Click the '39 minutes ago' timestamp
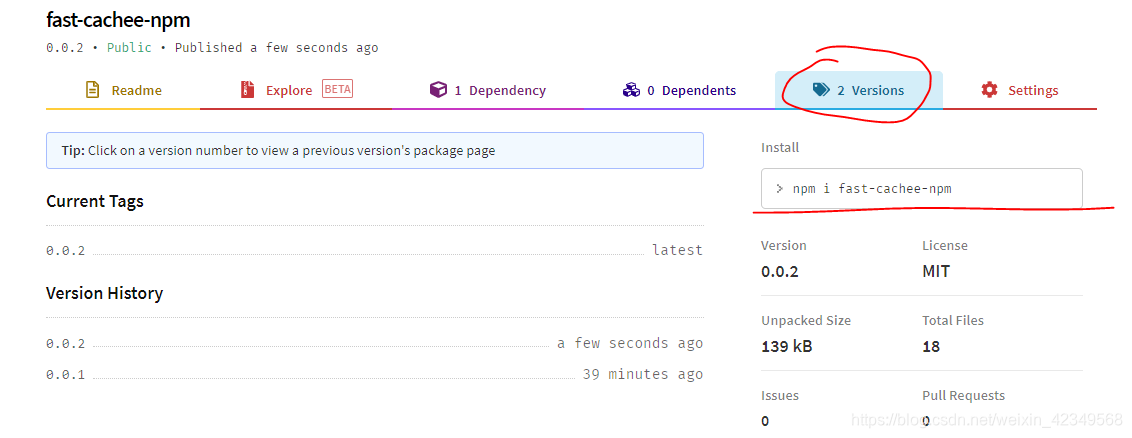 pyautogui.click(x=643, y=375)
